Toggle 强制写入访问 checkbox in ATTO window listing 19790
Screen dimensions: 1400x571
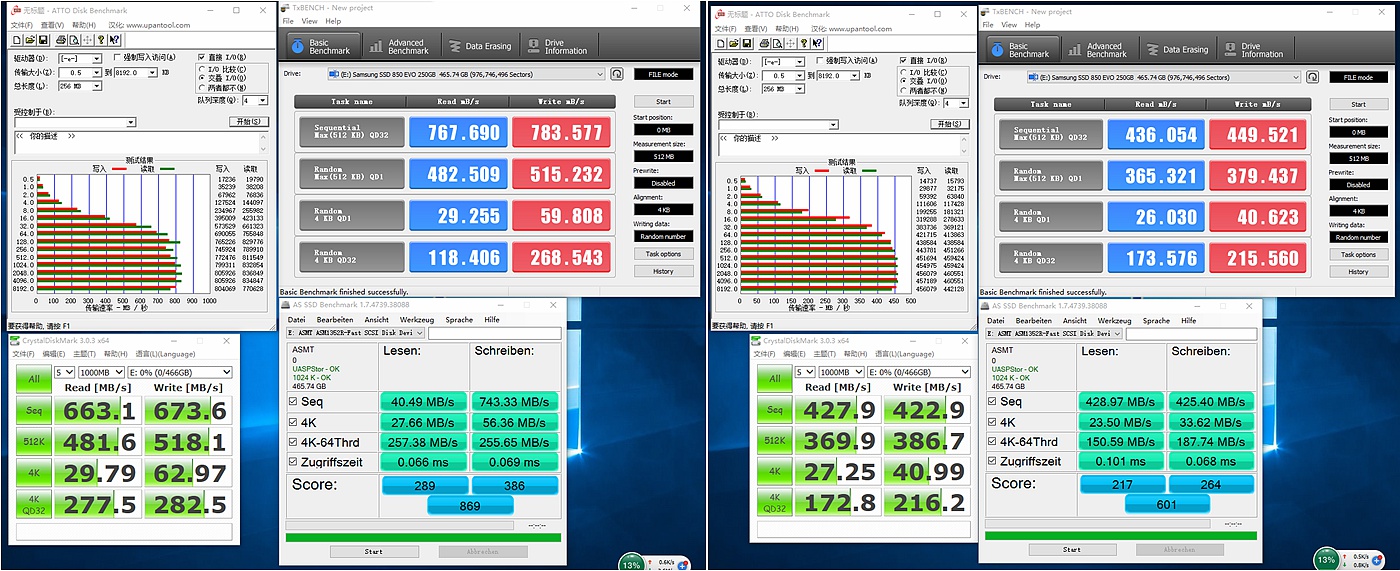point(117,58)
